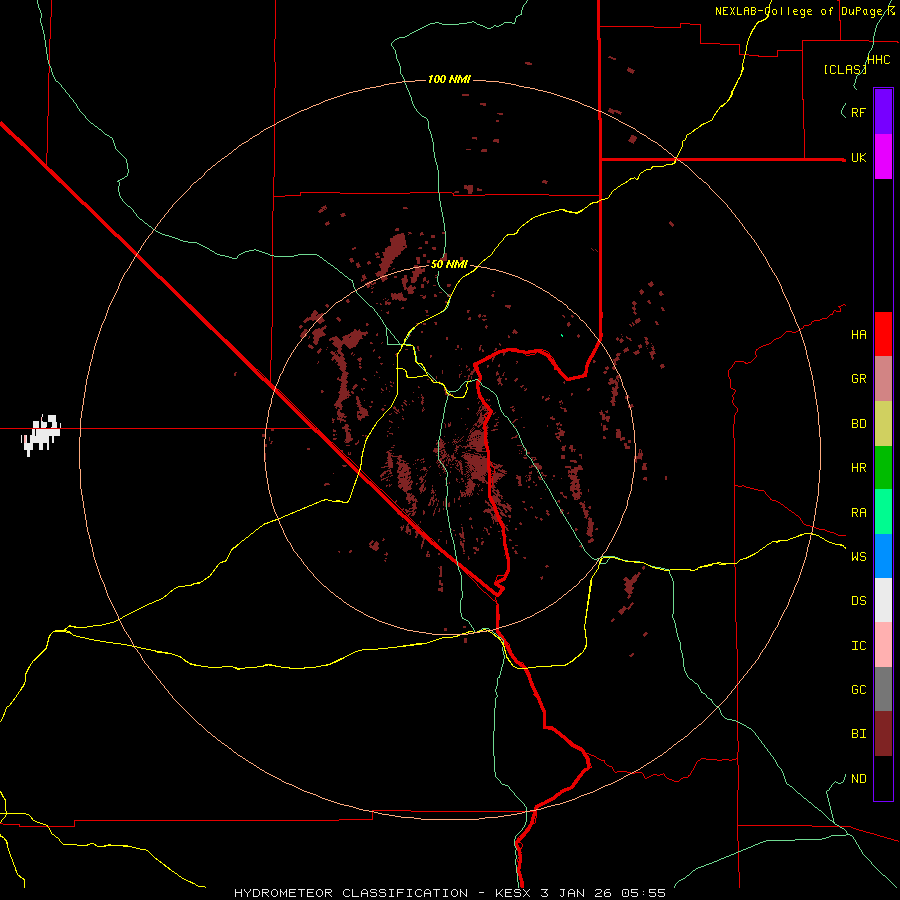Click the "[CLAS]" label text
This screenshot has height=900, width=900.
tap(844, 70)
